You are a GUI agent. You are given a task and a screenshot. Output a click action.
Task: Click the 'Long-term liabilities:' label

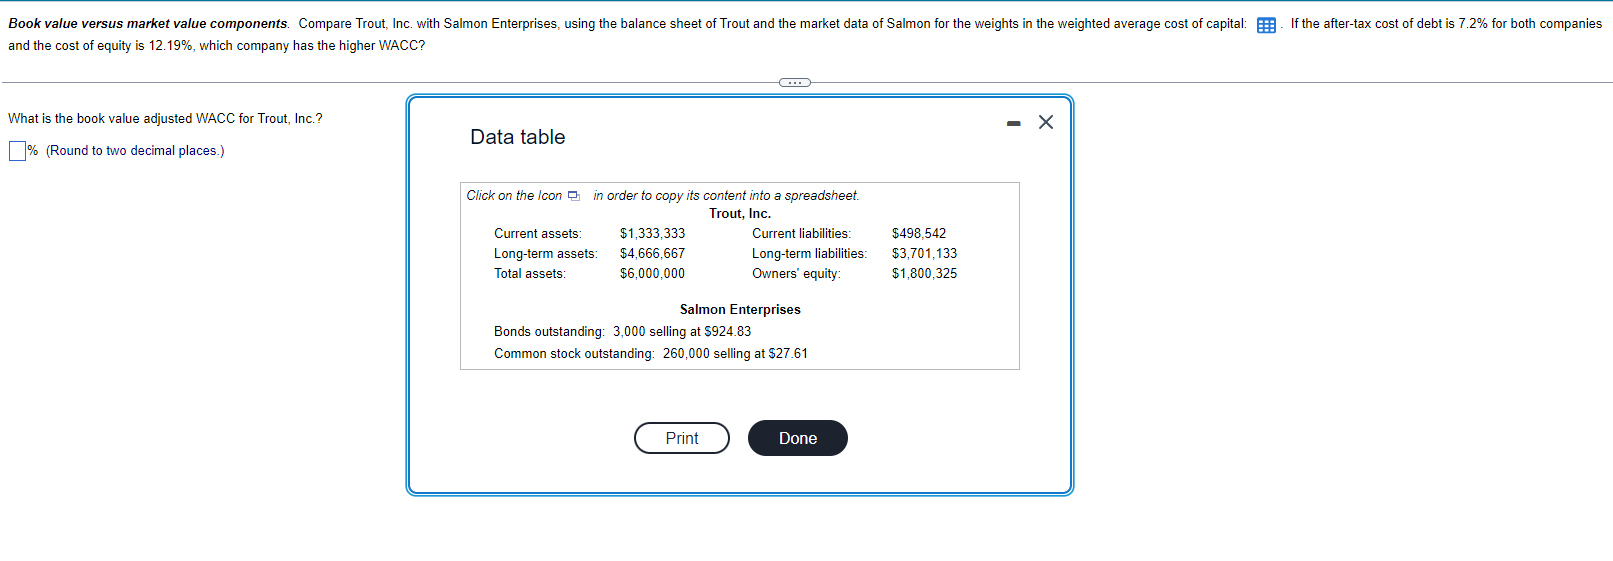809,253
